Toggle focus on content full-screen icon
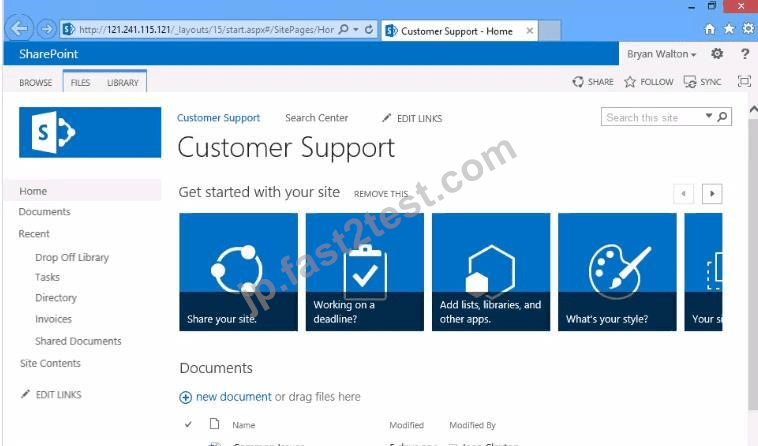The height and width of the screenshot is (446, 758). point(744,81)
